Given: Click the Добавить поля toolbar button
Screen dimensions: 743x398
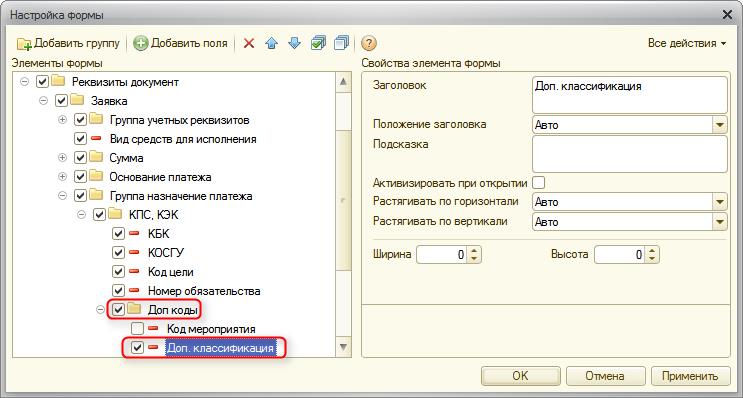Looking at the screenshot, I should pos(180,44).
